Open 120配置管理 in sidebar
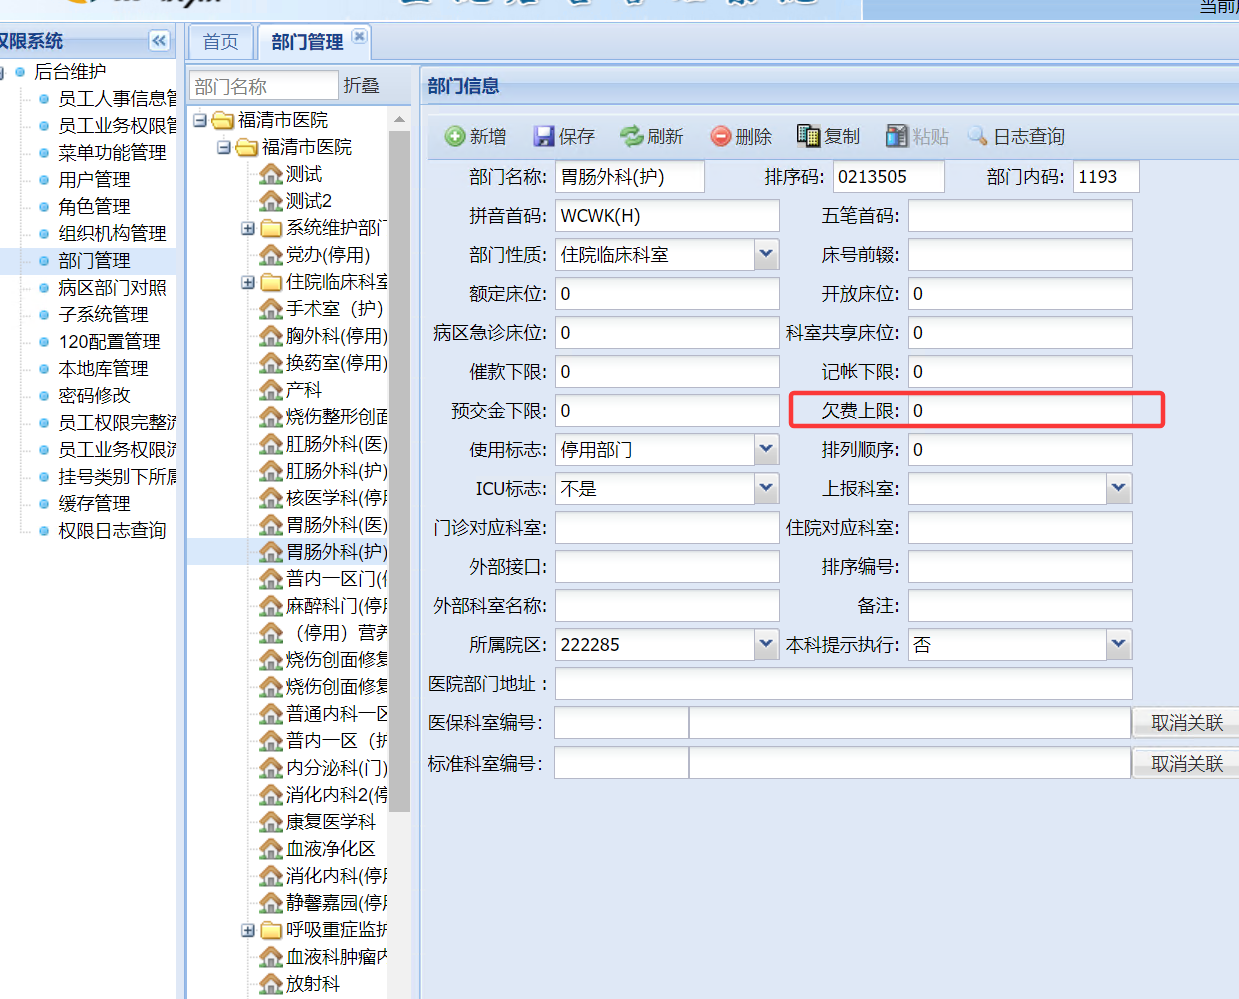The width and height of the screenshot is (1239, 999). click(x=109, y=342)
